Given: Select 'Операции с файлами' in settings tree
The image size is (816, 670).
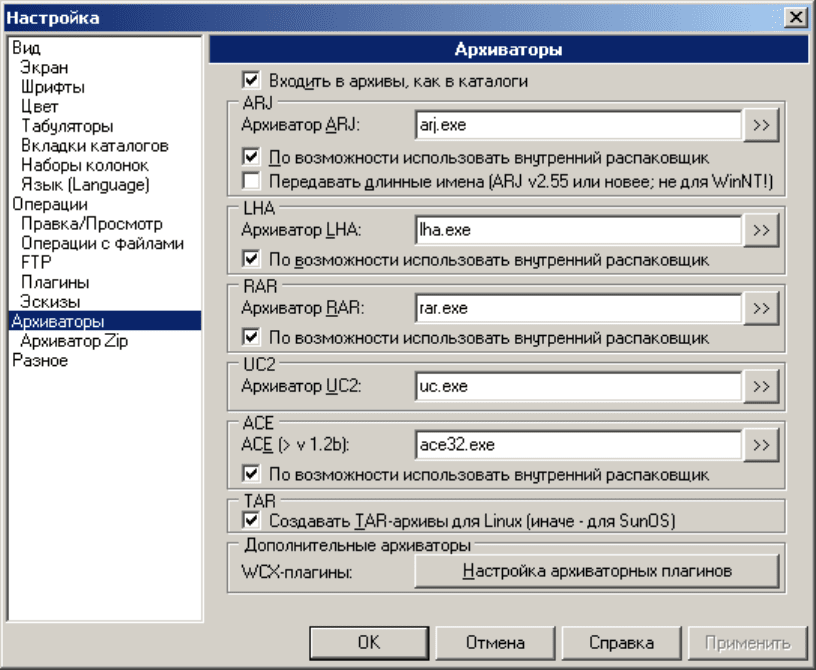Looking at the screenshot, I should (x=103, y=243).
